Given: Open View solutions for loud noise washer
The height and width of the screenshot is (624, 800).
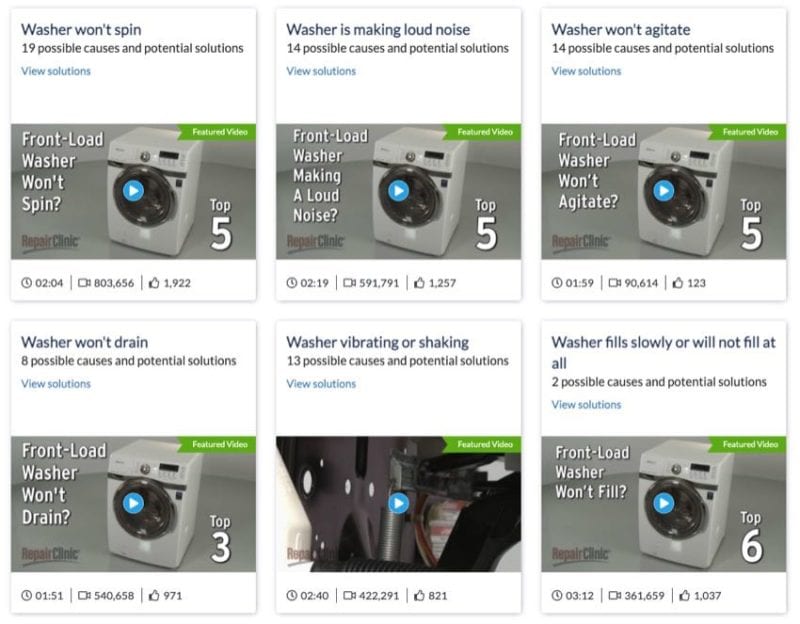Looking at the screenshot, I should 321,71.
